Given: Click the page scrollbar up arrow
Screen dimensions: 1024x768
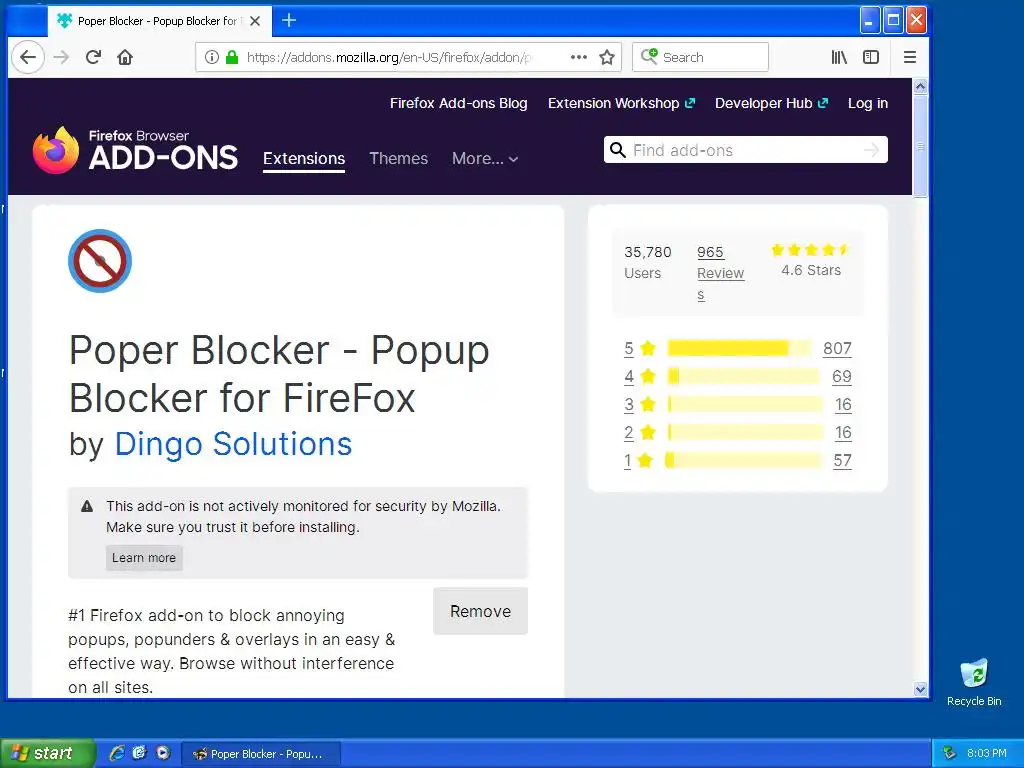Looking at the screenshot, I should 920,86.
